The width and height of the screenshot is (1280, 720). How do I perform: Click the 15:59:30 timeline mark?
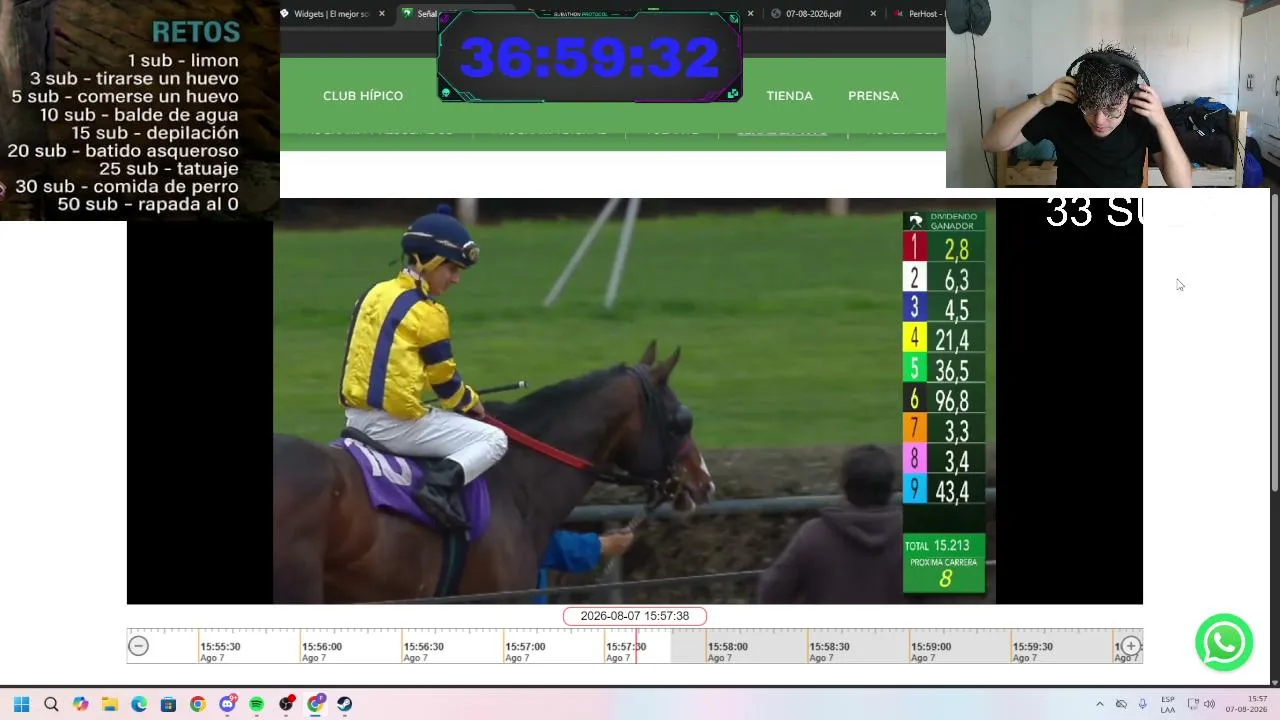[x=1033, y=647]
